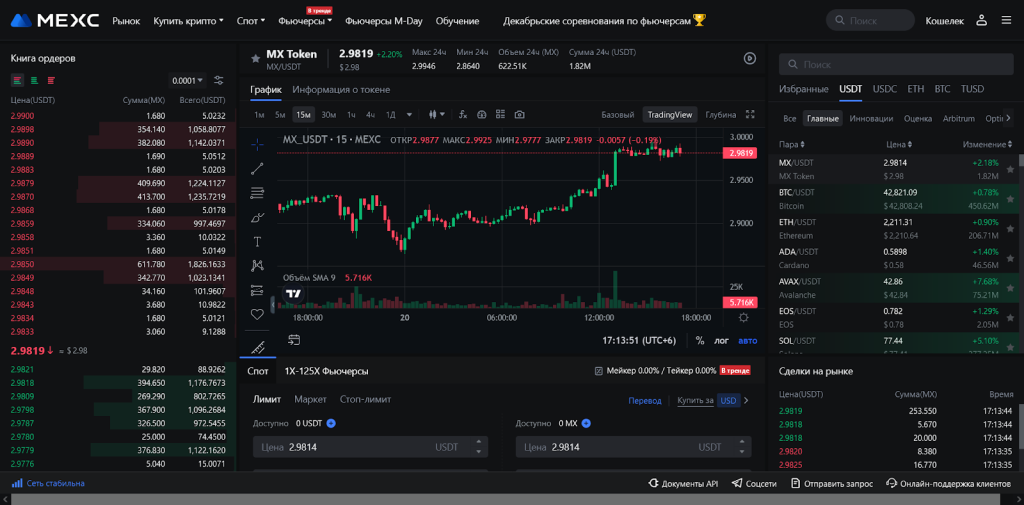Open candlestick chart type dropdown
The image size is (1024, 505).
tap(437, 114)
